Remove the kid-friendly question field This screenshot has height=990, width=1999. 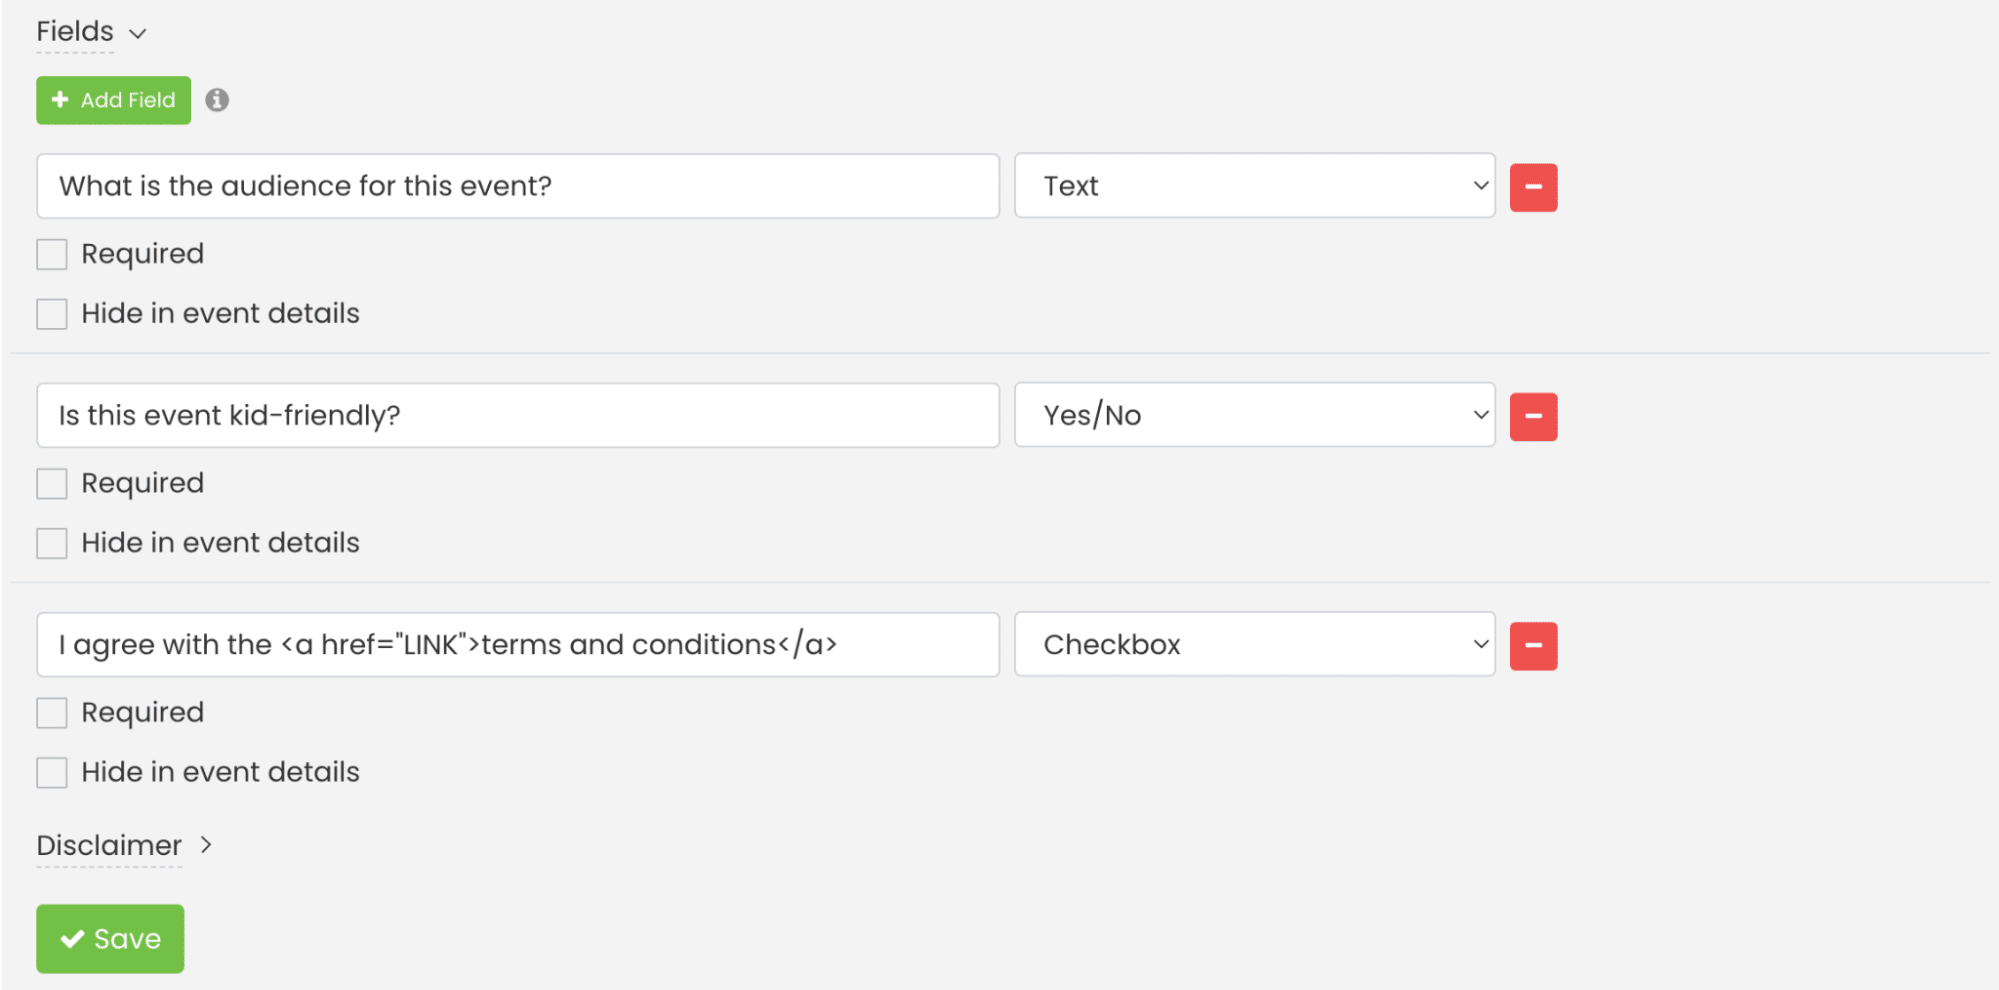tap(1533, 416)
